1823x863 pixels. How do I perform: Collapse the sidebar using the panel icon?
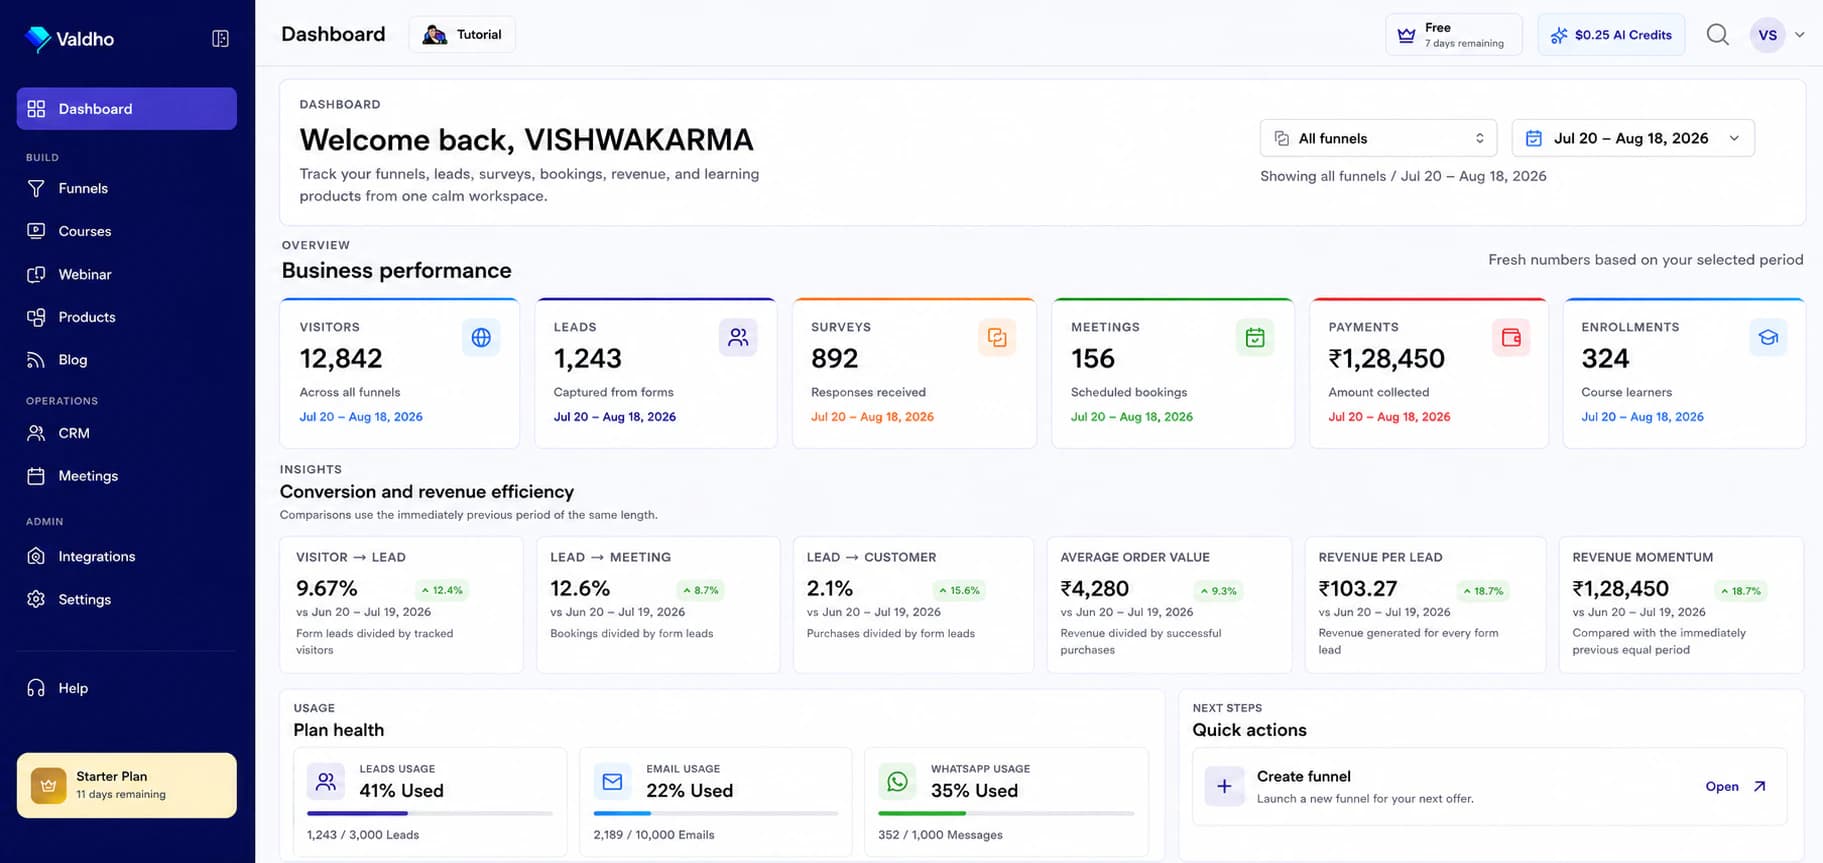(x=221, y=39)
